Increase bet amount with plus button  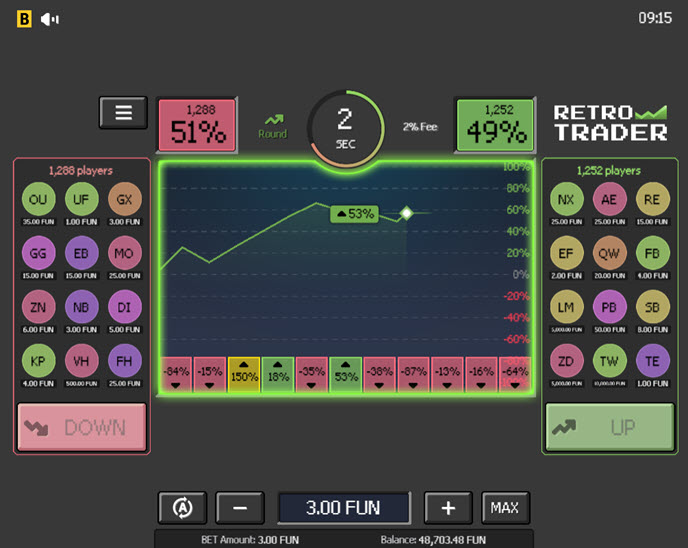[x=448, y=508]
